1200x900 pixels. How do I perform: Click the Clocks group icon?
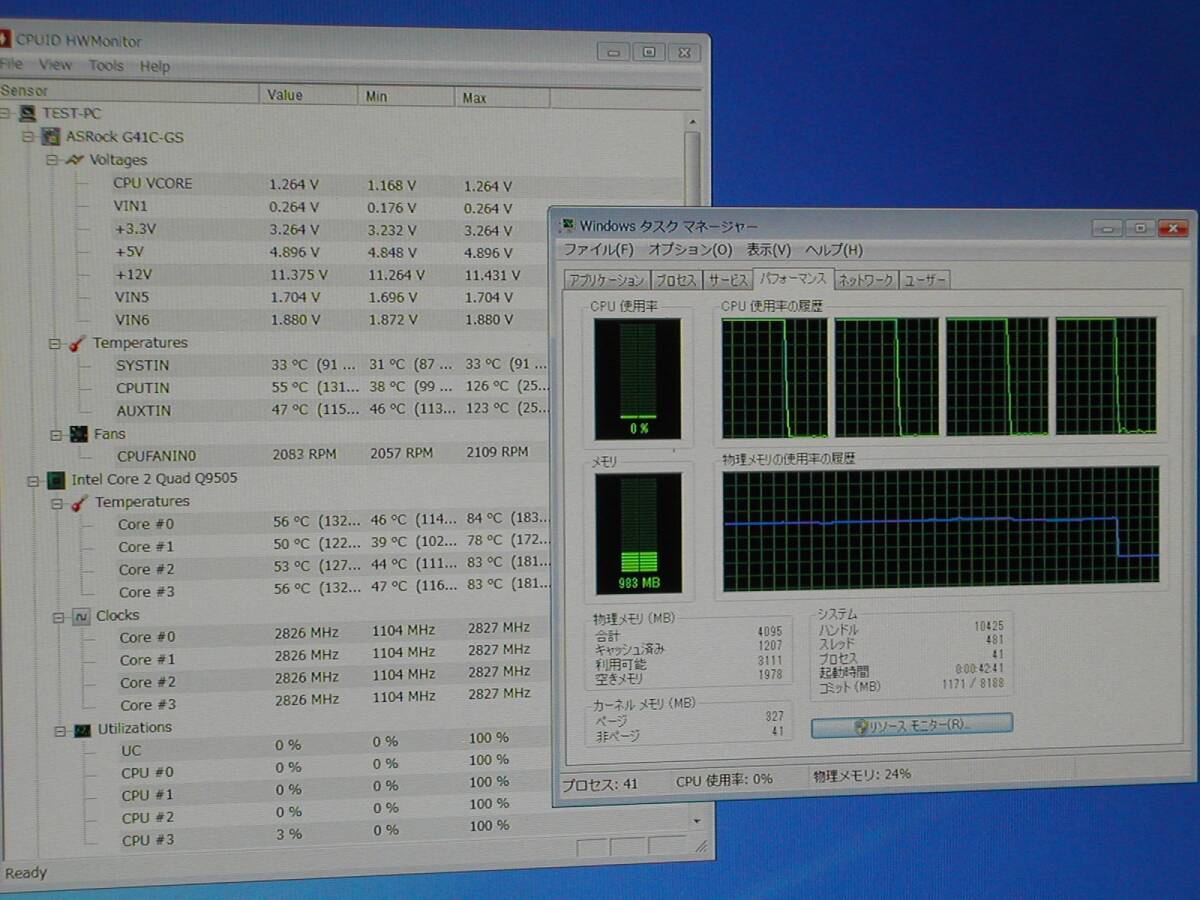tap(81, 616)
